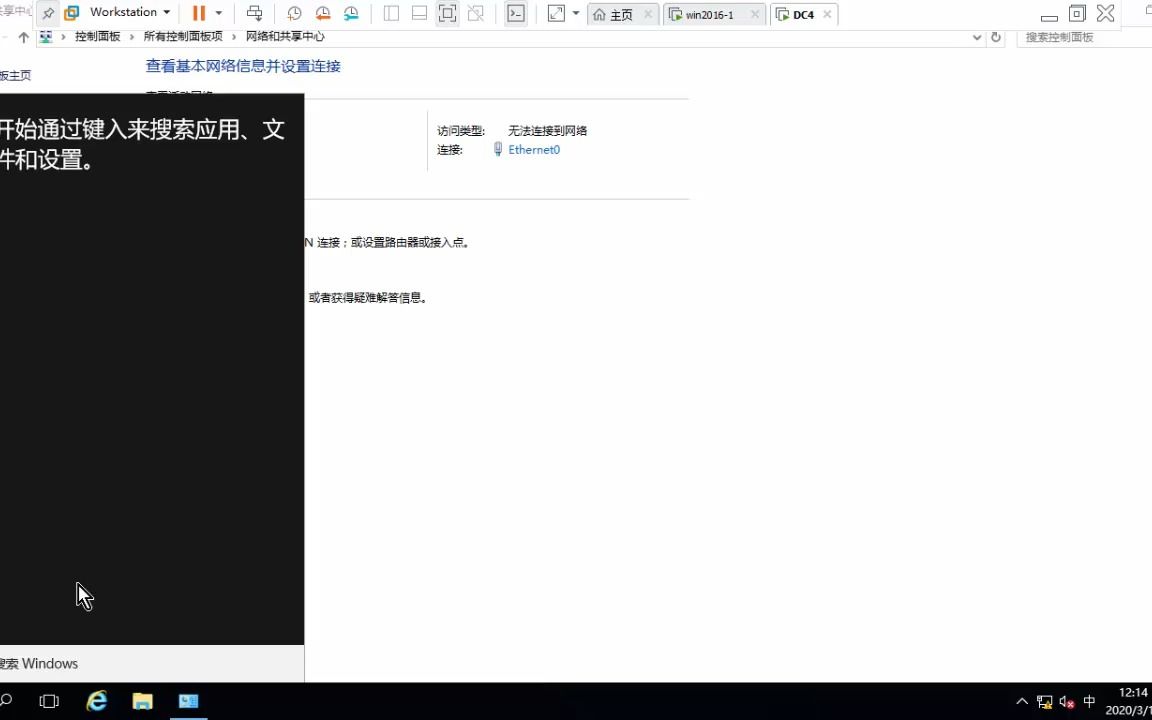
Task: Click the 搜索控制面板 search box
Action: click(1084, 37)
